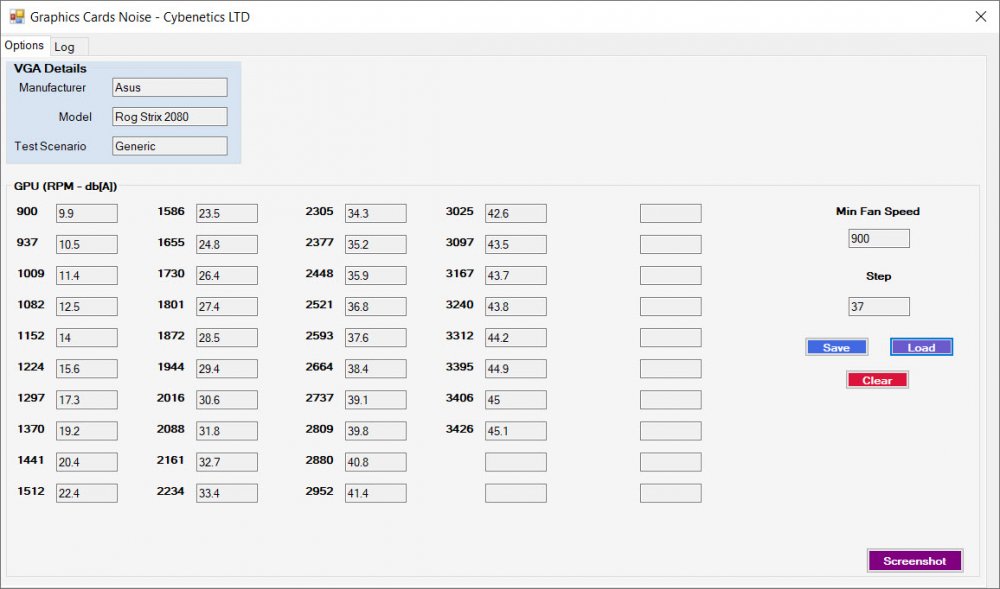The image size is (1000, 589).
Task: Click the 2234 RPM field showing 33.4
Action: (x=226, y=493)
